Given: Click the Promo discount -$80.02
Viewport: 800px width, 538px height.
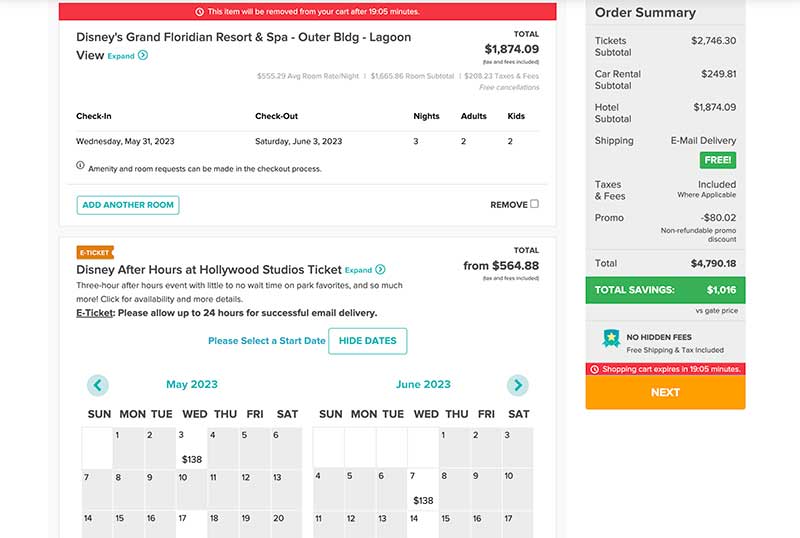Looking at the screenshot, I should pyautogui.click(x=718, y=217).
